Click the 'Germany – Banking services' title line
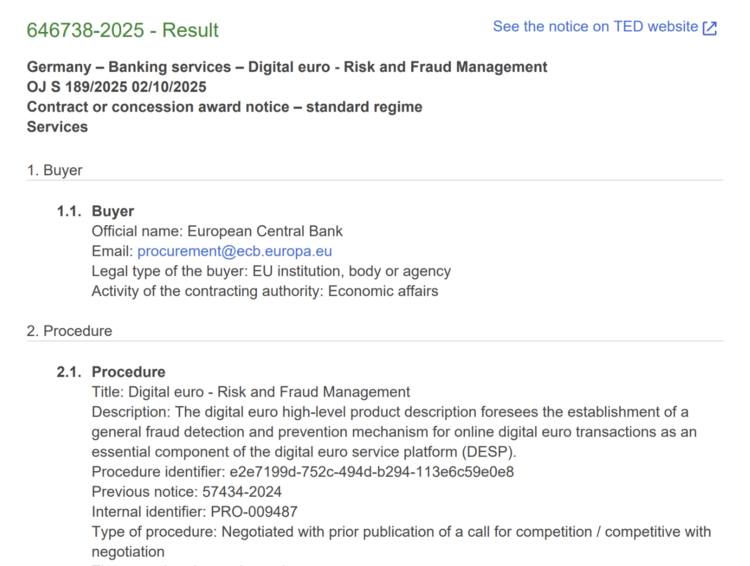750x566 pixels. click(x=287, y=67)
